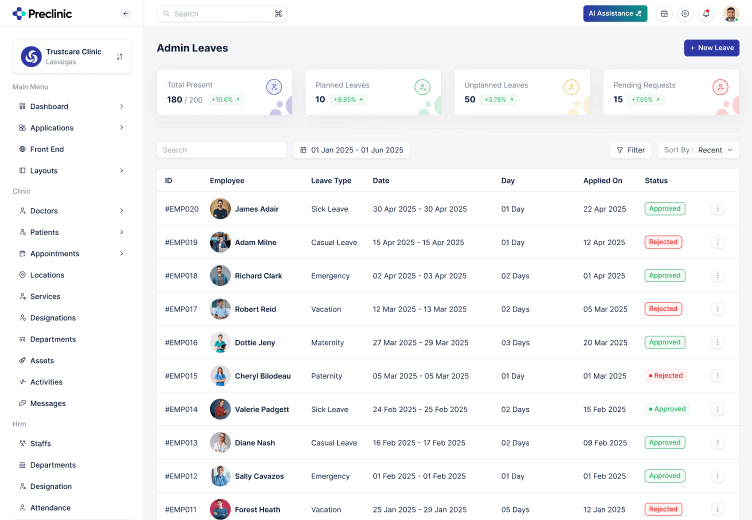752x520 pixels.
Task: Open the settings gear icon in the top bar
Action: [x=685, y=13]
